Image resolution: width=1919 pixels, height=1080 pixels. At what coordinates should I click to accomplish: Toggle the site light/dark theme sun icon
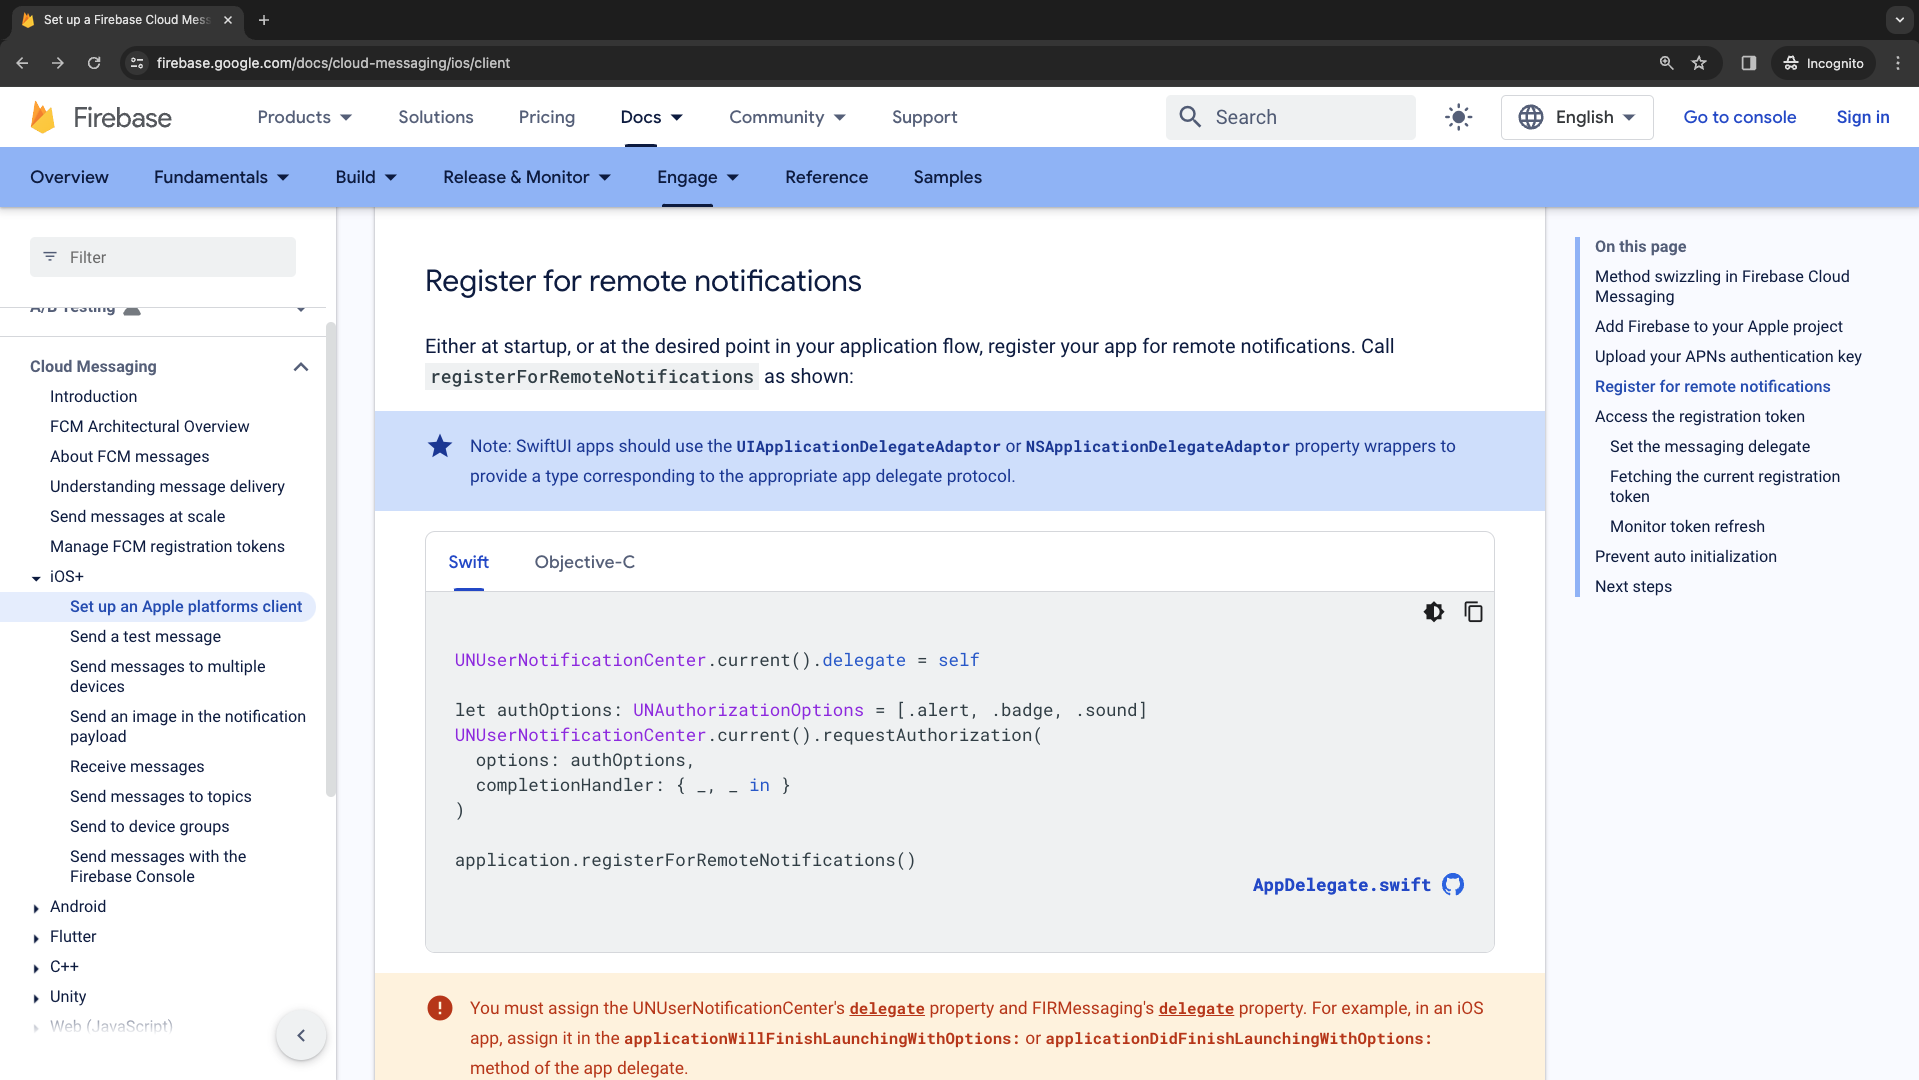pos(1459,117)
